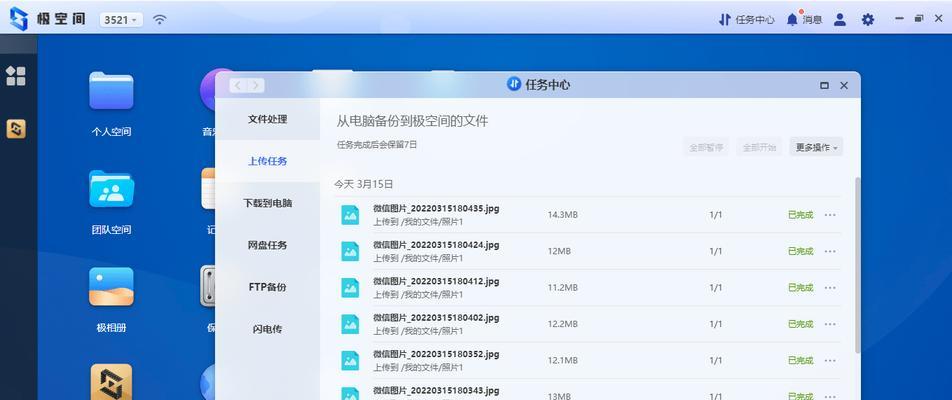Screen dimensions: 952x400
Task: Click file name 微信图片_20220315180435.jpg
Action: tap(436, 208)
